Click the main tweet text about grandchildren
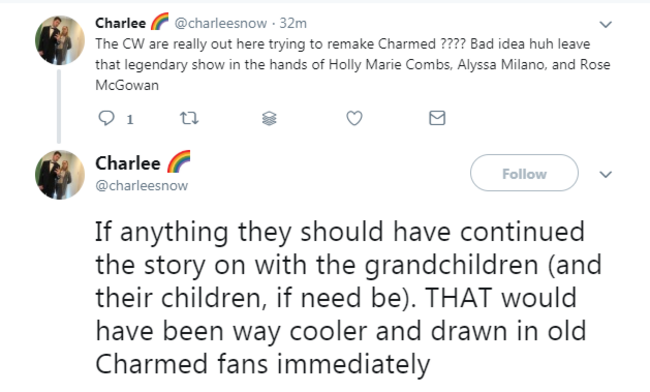Image resolution: width=650 pixels, height=392 pixels. (348, 298)
